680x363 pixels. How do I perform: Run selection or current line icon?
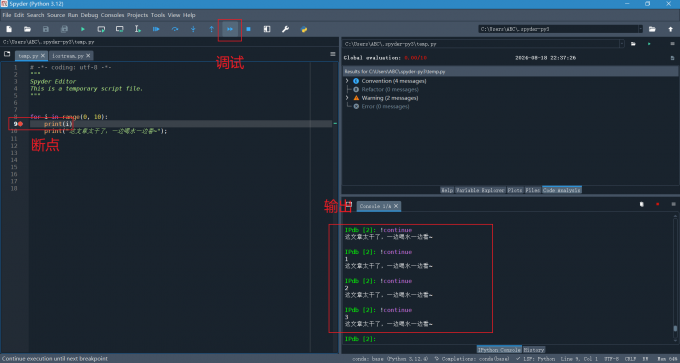coord(137,29)
